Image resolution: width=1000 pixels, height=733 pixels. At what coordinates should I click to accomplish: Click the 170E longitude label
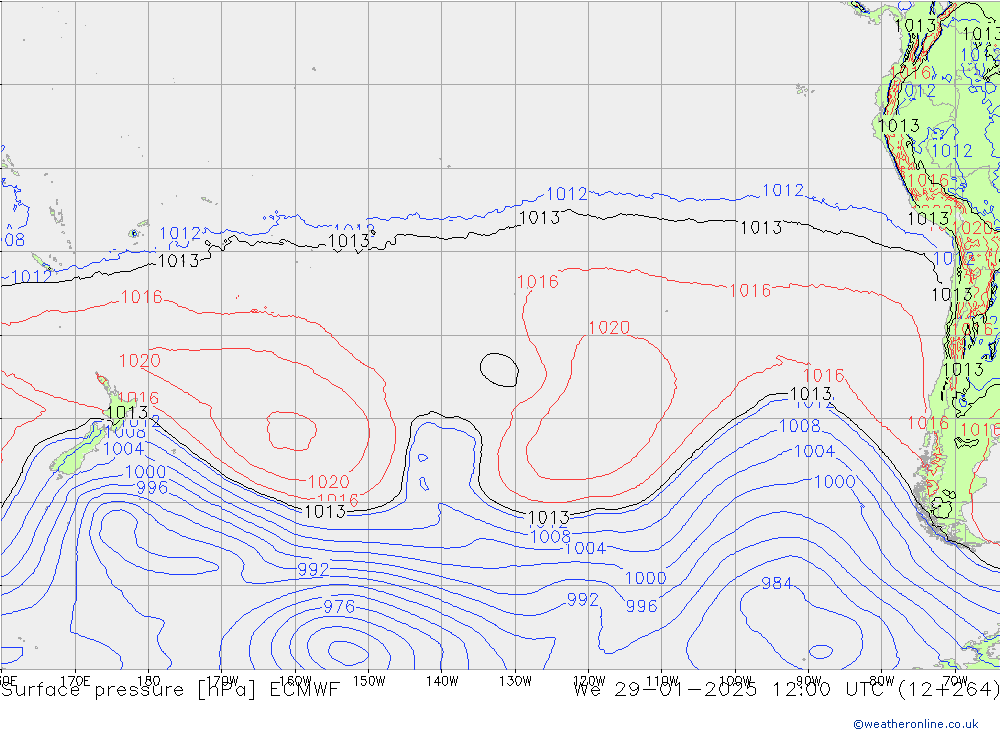(76, 680)
